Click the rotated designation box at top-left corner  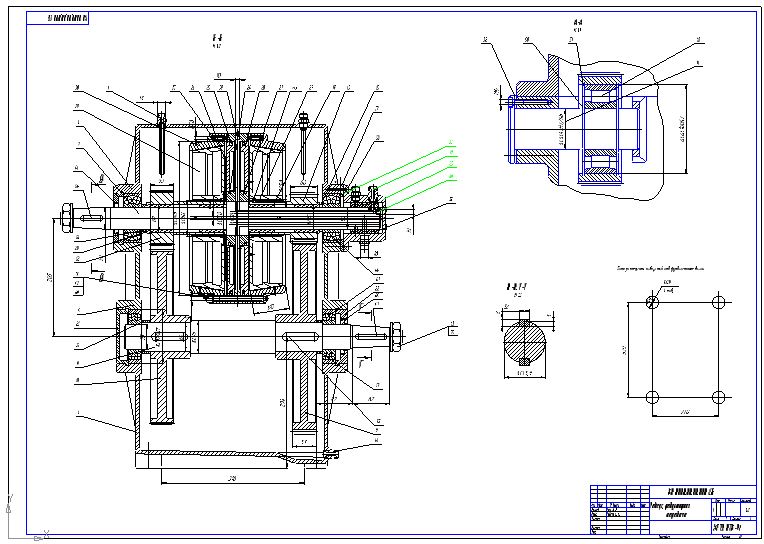tap(57, 19)
